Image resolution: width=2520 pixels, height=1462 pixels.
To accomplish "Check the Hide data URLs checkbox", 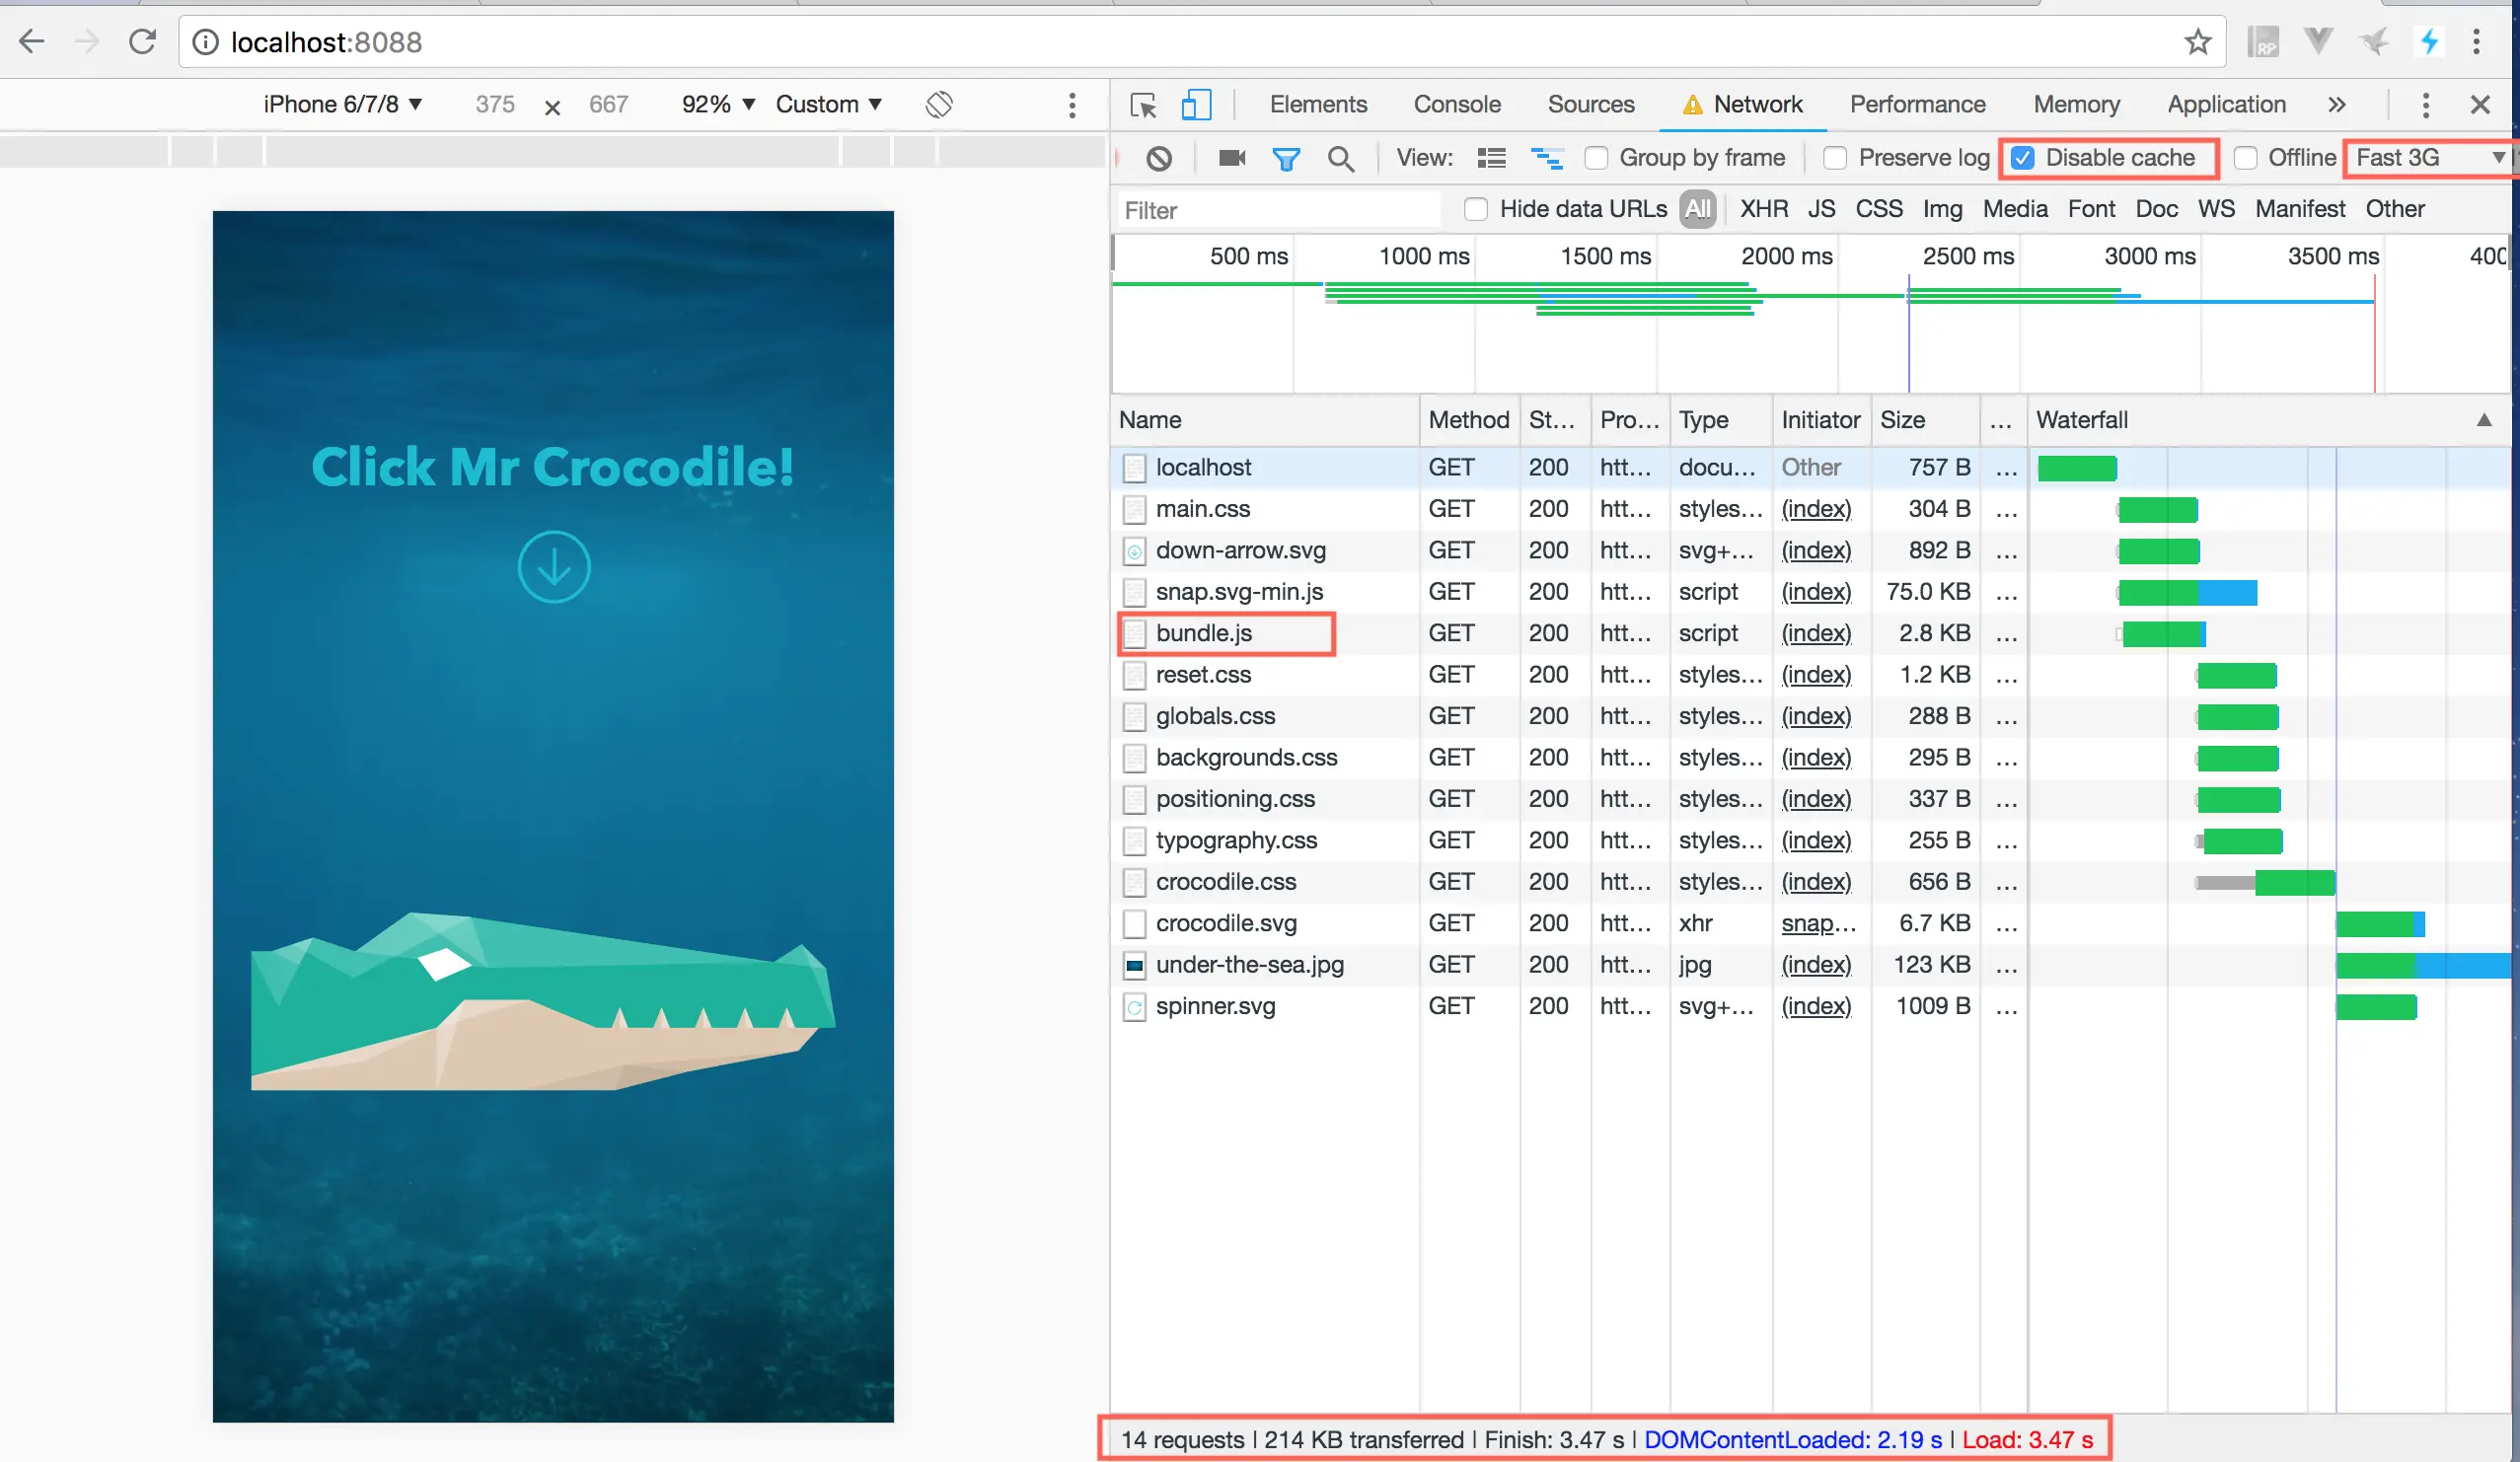I will click(1476, 209).
